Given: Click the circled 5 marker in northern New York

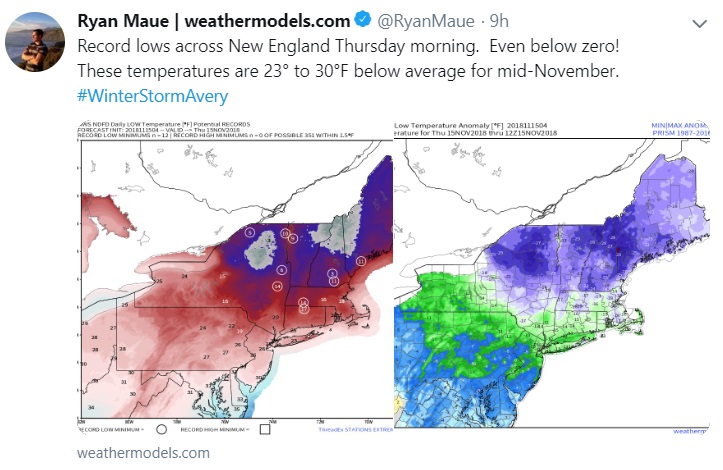Looking at the screenshot, I should [249, 232].
